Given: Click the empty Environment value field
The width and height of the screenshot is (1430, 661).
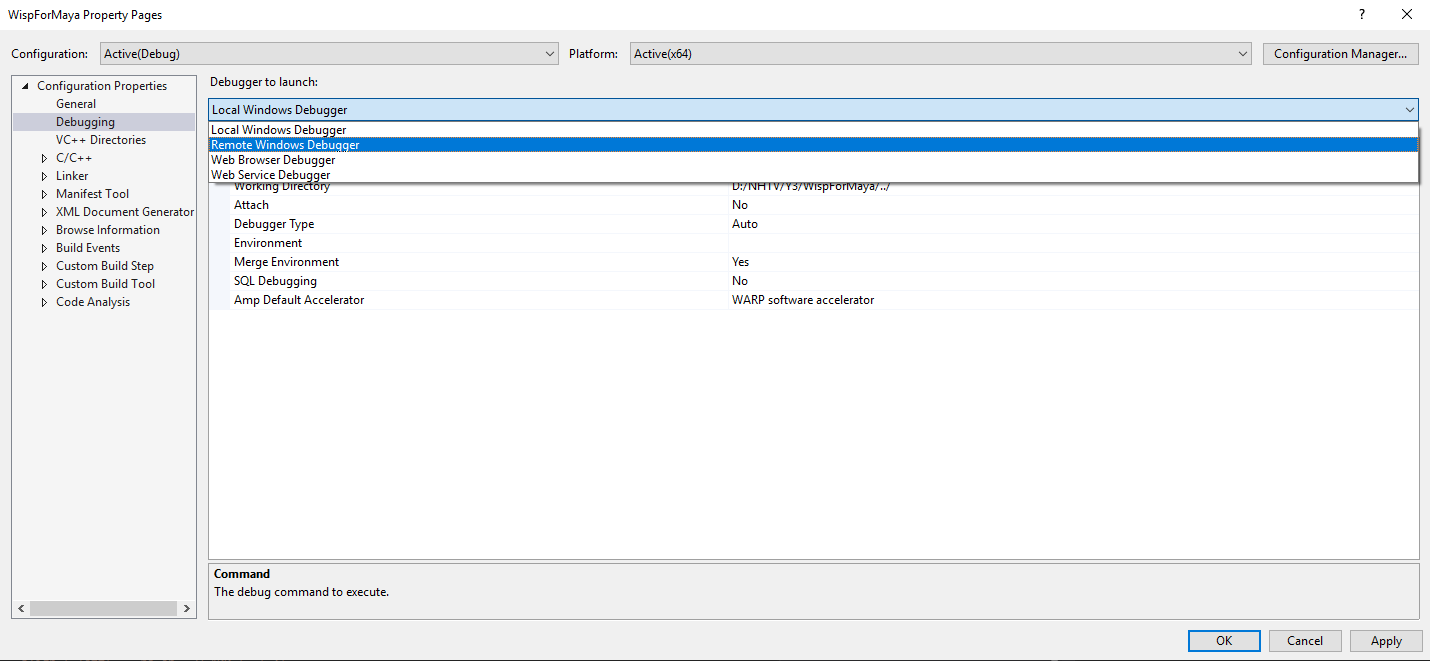Looking at the screenshot, I should click(x=1073, y=243).
